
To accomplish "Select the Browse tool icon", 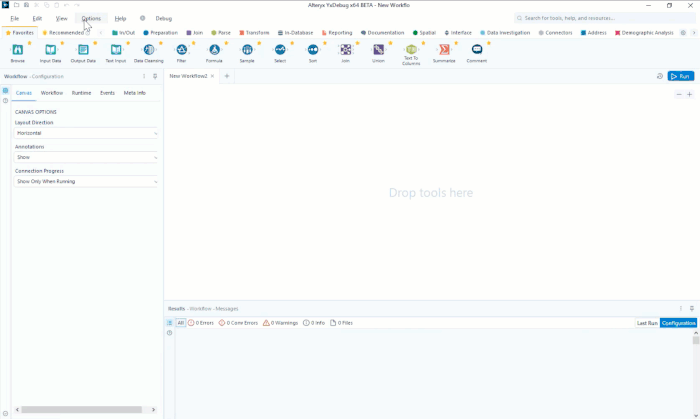I will (18, 50).
